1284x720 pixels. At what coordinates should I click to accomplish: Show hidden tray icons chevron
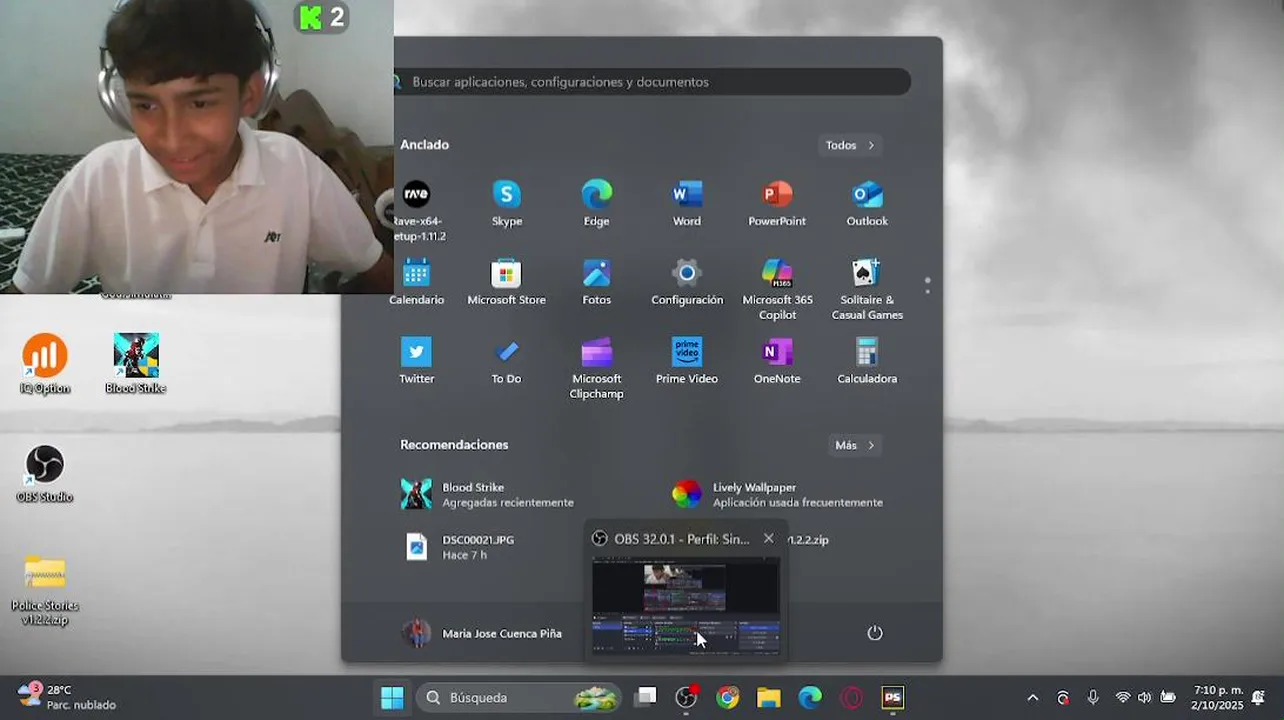pyautogui.click(x=1033, y=698)
